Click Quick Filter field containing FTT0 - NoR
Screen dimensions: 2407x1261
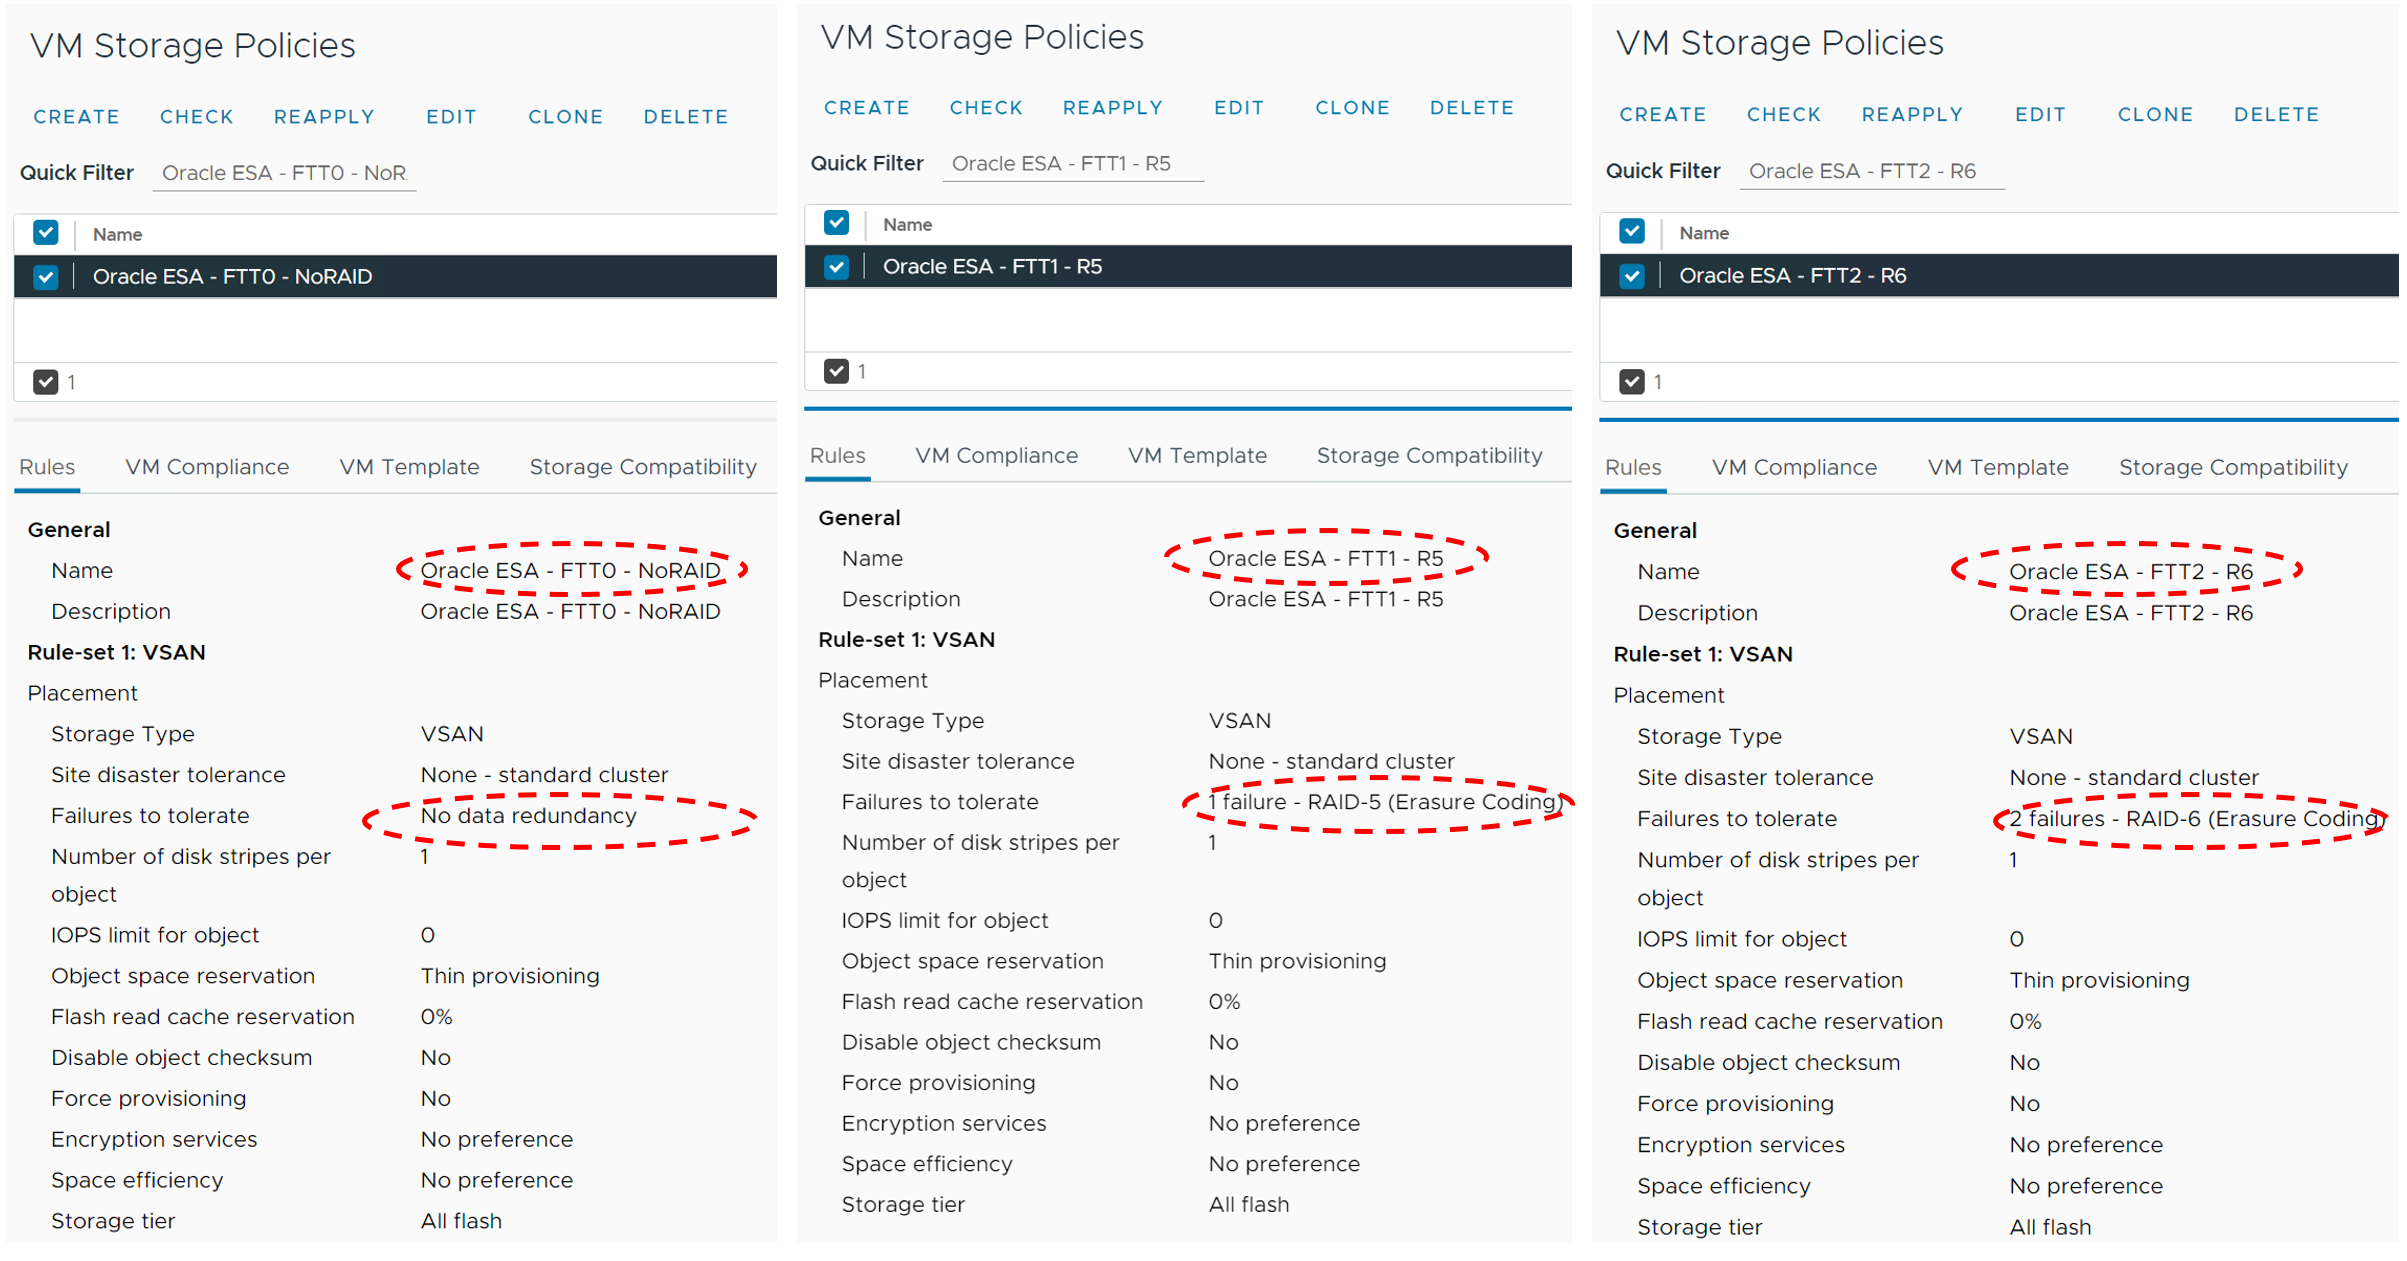[284, 173]
